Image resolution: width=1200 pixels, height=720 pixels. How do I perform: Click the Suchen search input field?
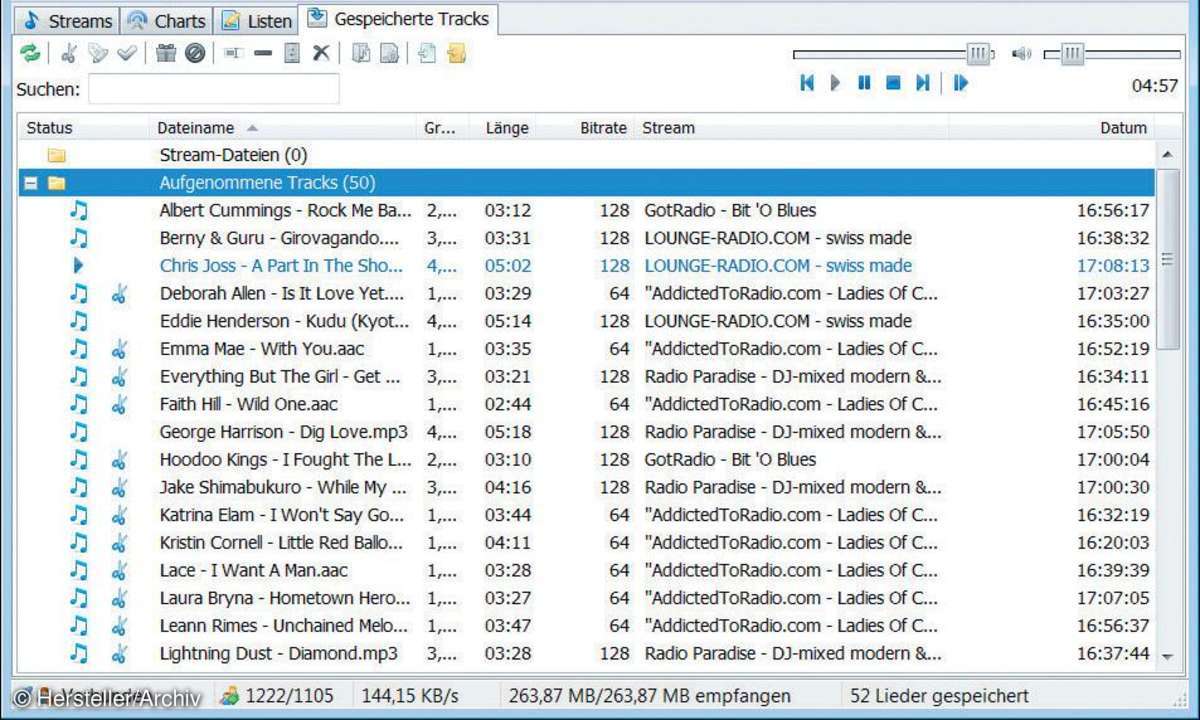tap(214, 89)
